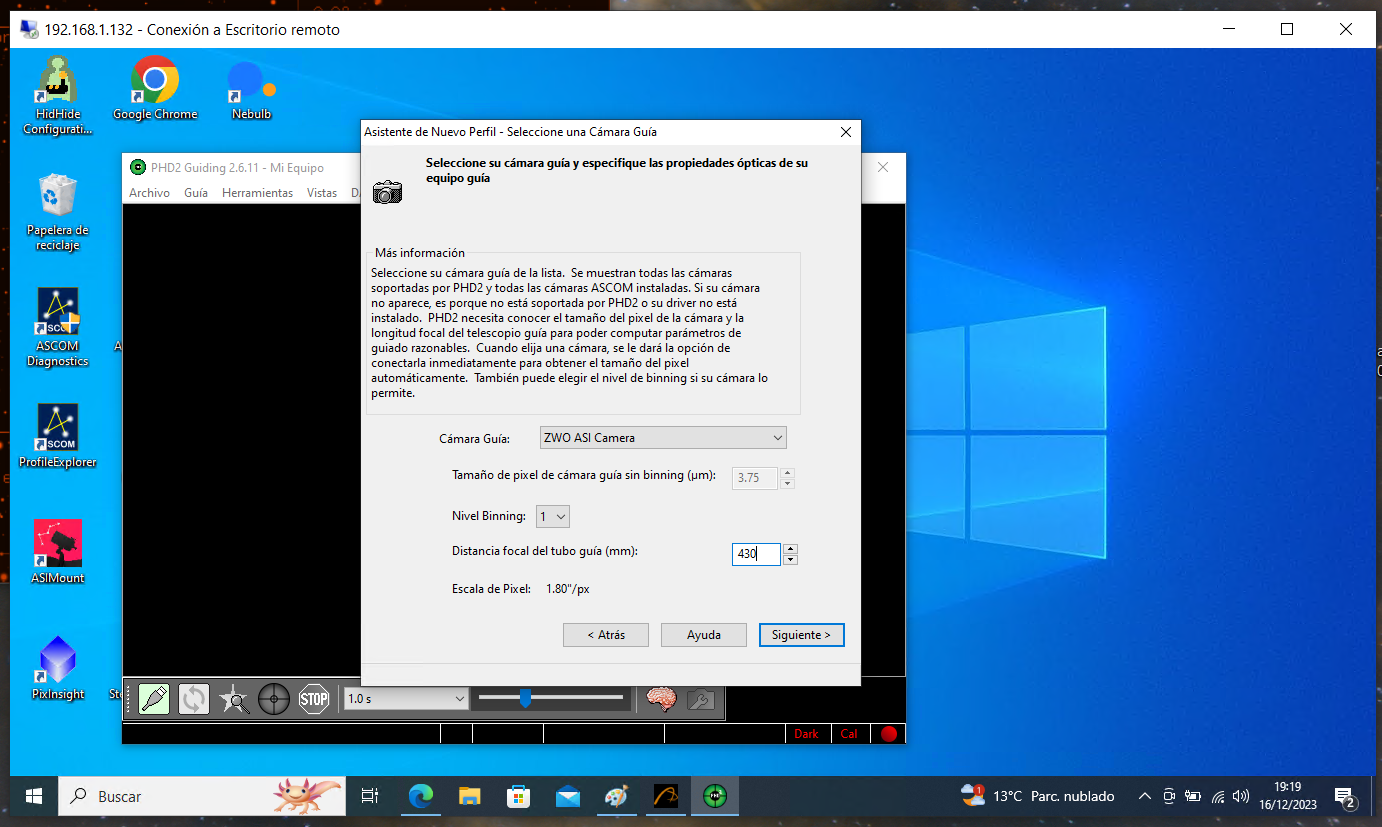The width and height of the screenshot is (1382, 827).
Task: Open Microsoft Store taskbar icon
Action: [519, 796]
